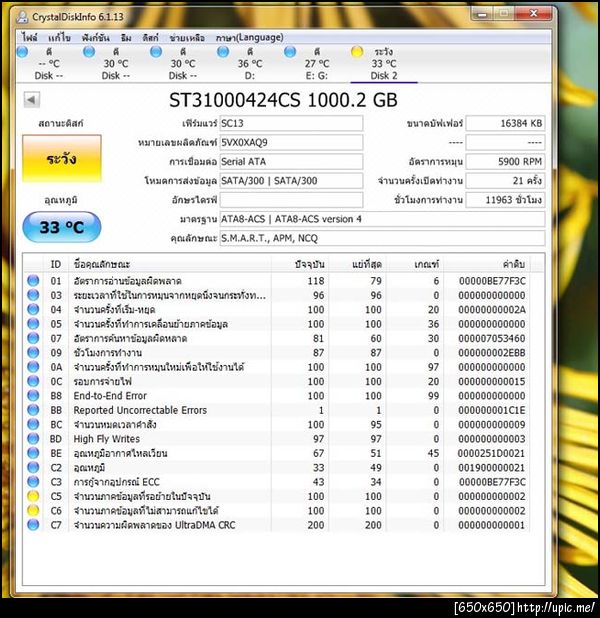Click the blue status icon of attribute 0C
Viewport: 600px width, 618px height.
pos(33,381)
